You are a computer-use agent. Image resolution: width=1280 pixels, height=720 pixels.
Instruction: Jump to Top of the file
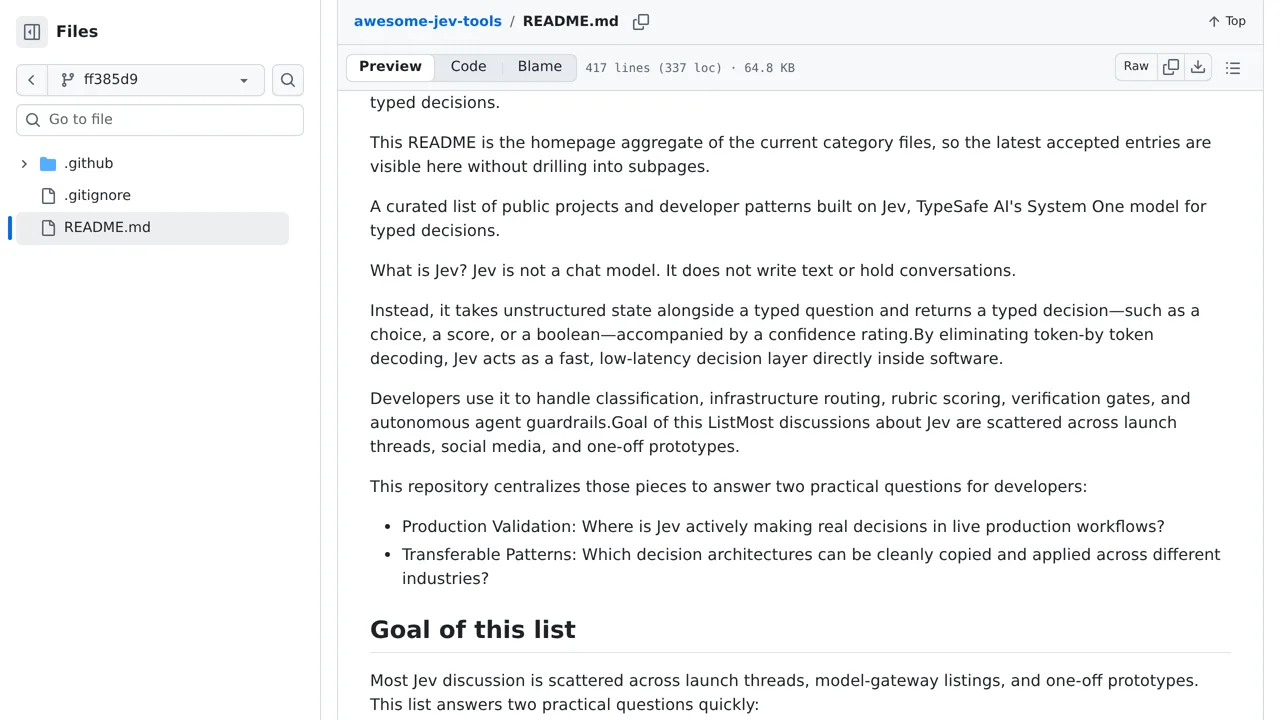pyautogui.click(x=1227, y=21)
